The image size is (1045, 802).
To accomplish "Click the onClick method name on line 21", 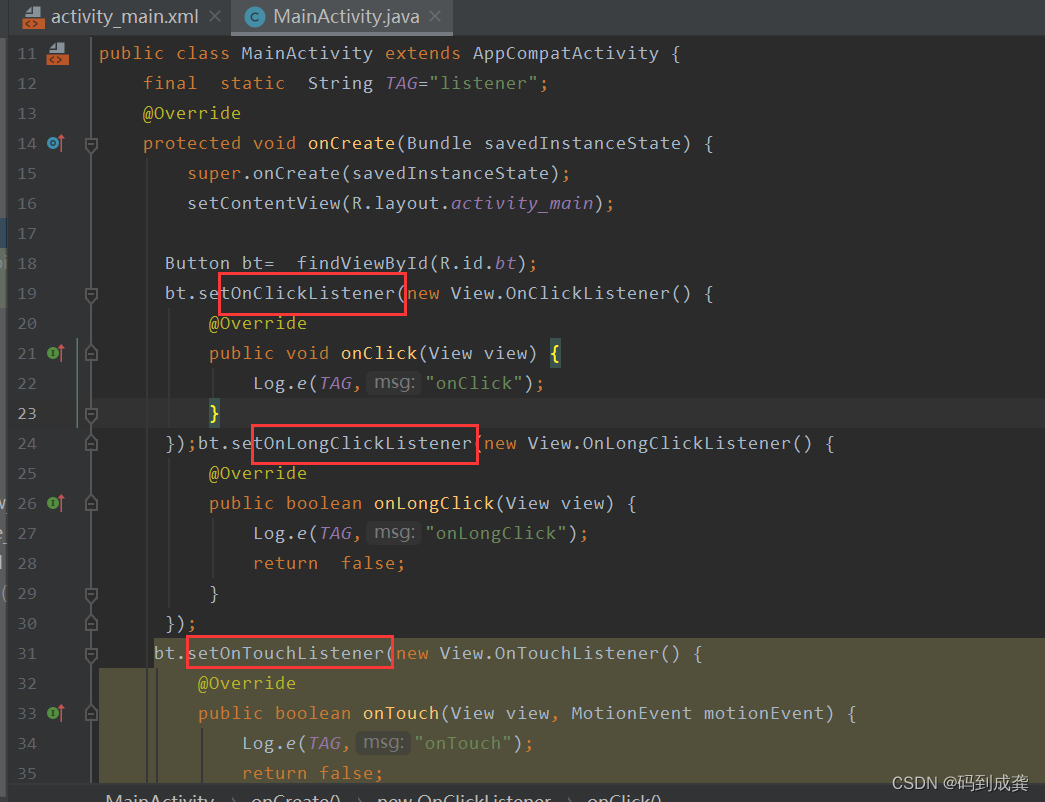I will (x=379, y=353).
